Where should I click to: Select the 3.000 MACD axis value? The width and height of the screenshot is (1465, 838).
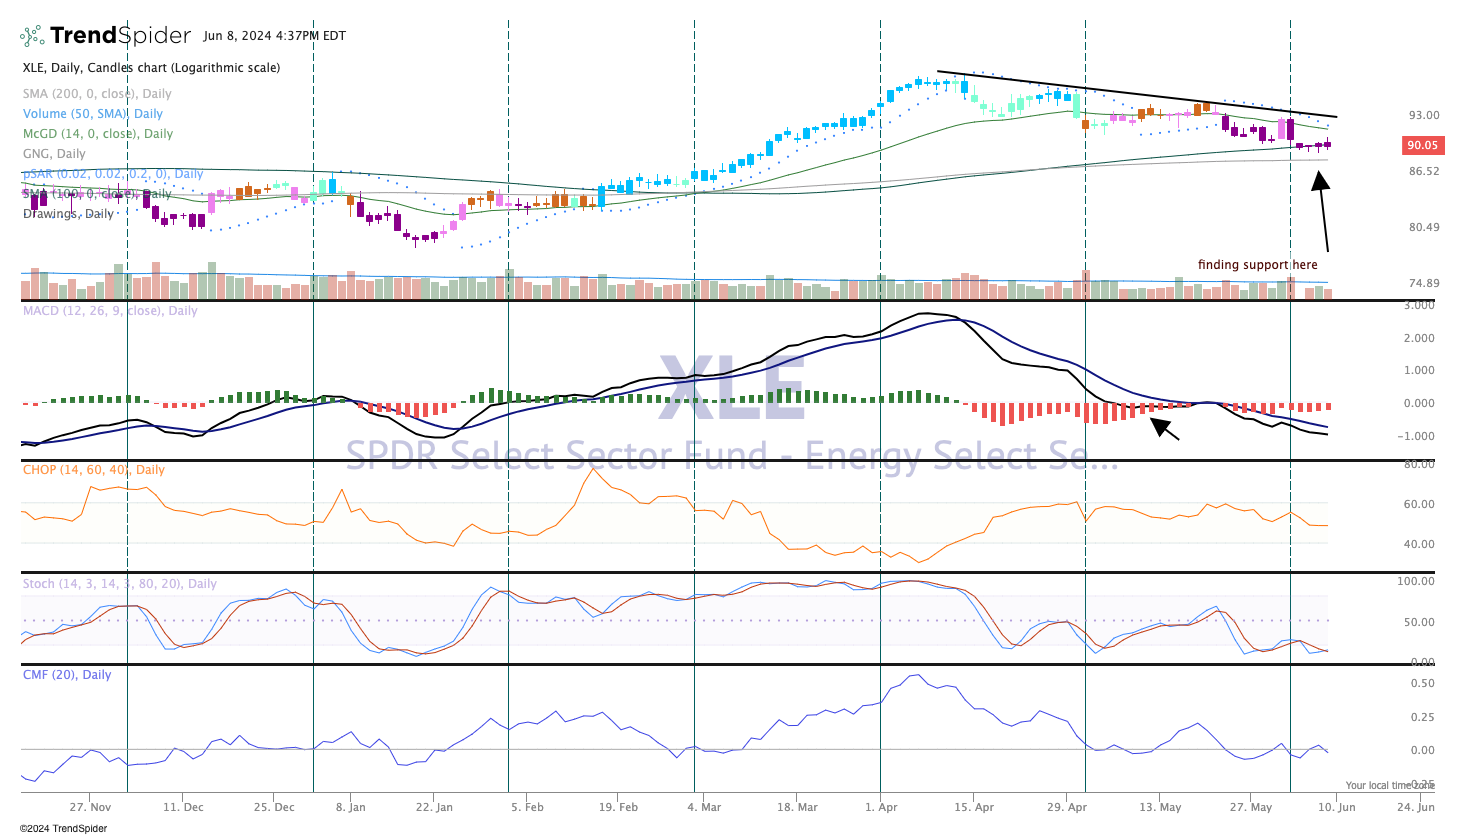tap(1420, 305)
